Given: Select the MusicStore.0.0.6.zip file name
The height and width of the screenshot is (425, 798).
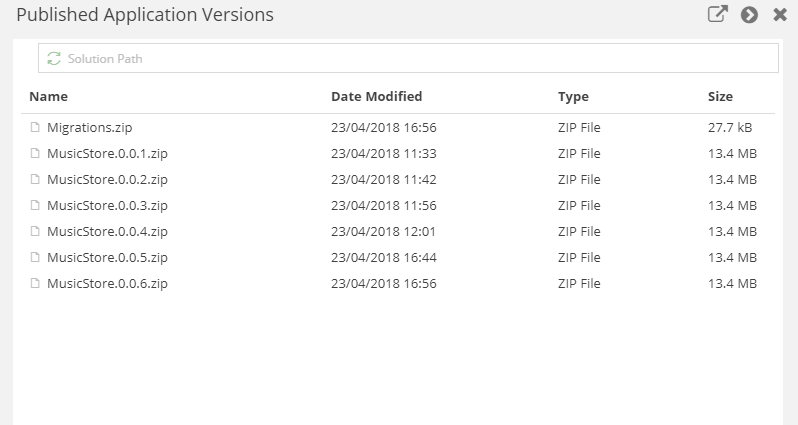Looking at the screenshot, I should click(x=107, y=284).
